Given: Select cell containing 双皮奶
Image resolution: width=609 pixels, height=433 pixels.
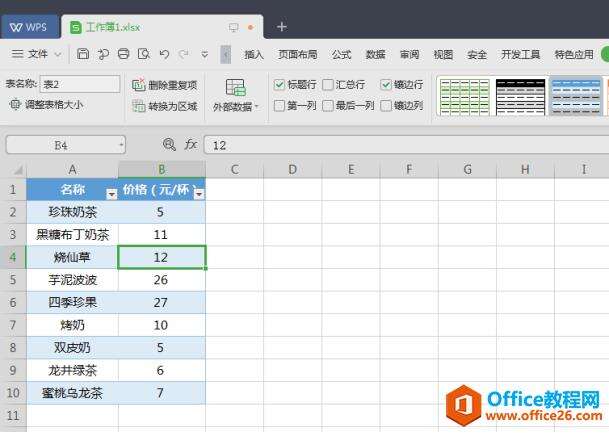Looking at the screenshot, I should 72,348.
